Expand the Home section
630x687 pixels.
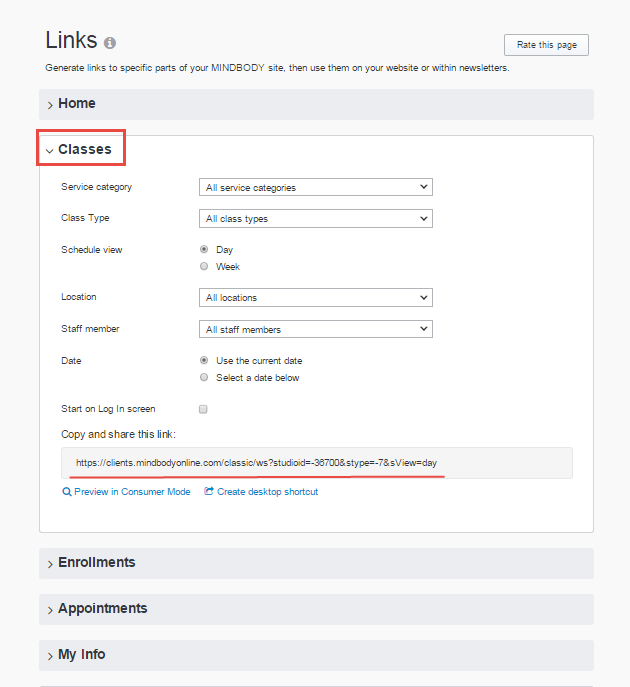click(77, 104)
